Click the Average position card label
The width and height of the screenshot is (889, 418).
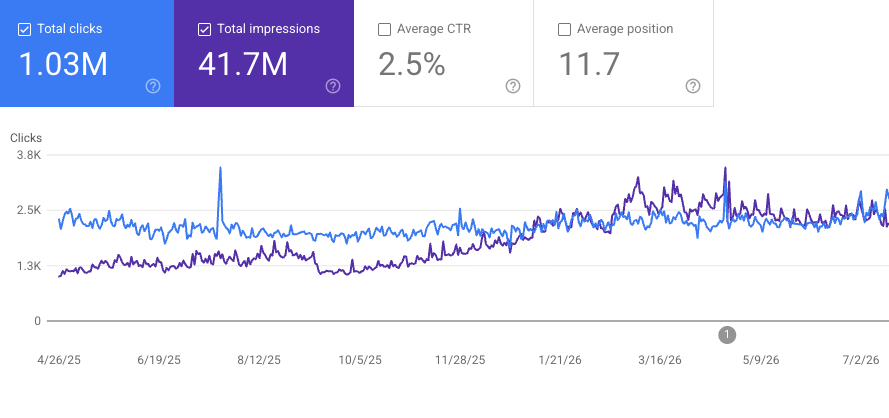[x=625, y=29]
